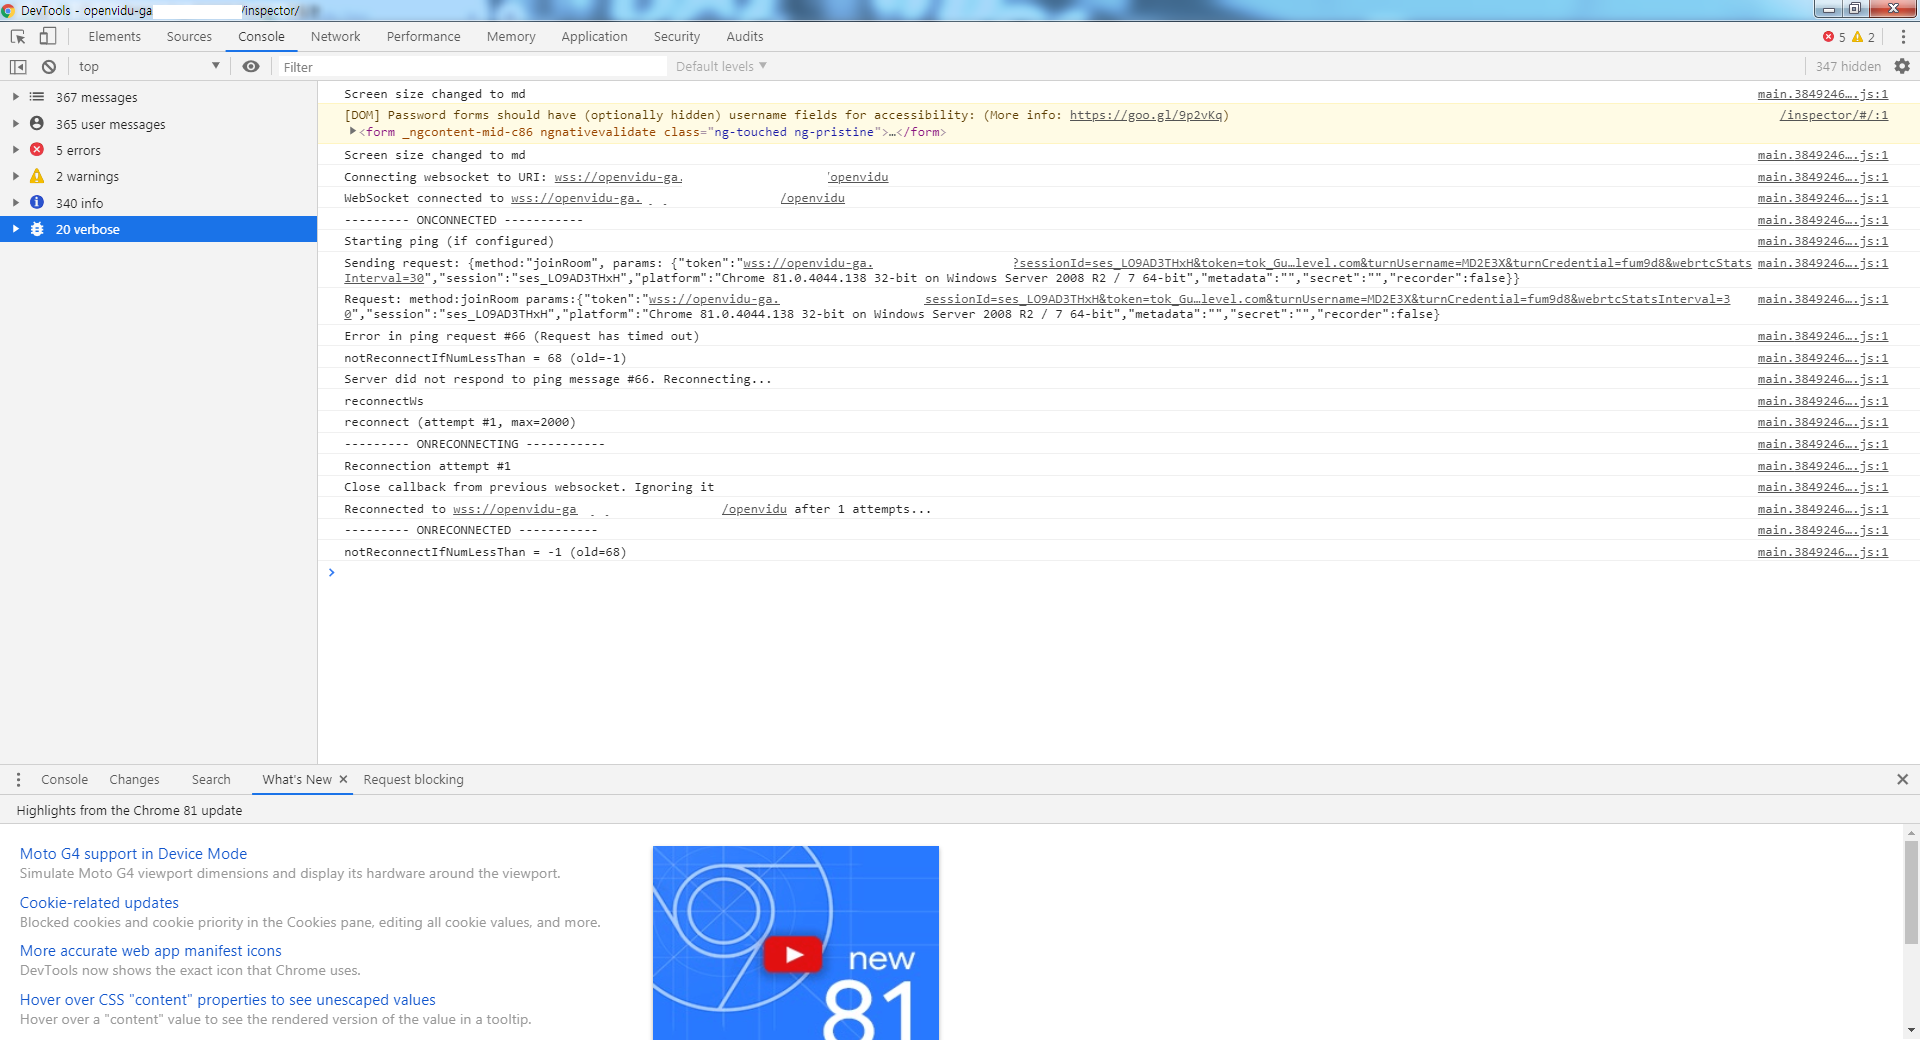
Task: Open the drawer Console tab
Action: click(x=65, y=780)
